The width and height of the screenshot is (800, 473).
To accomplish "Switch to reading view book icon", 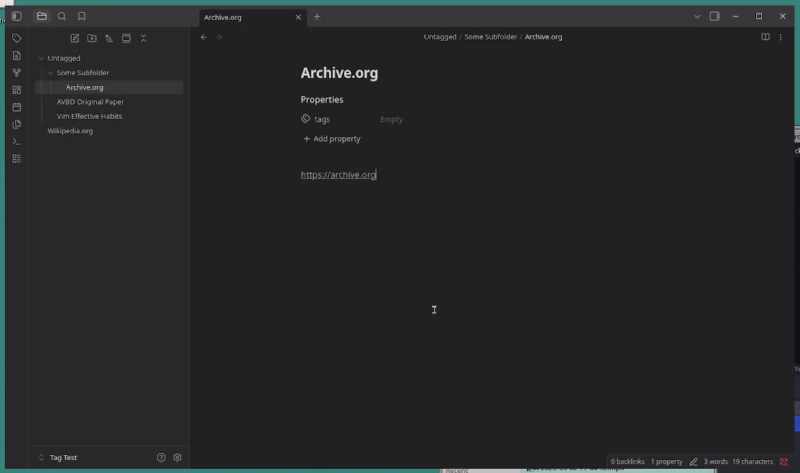I will coord(765,37).
